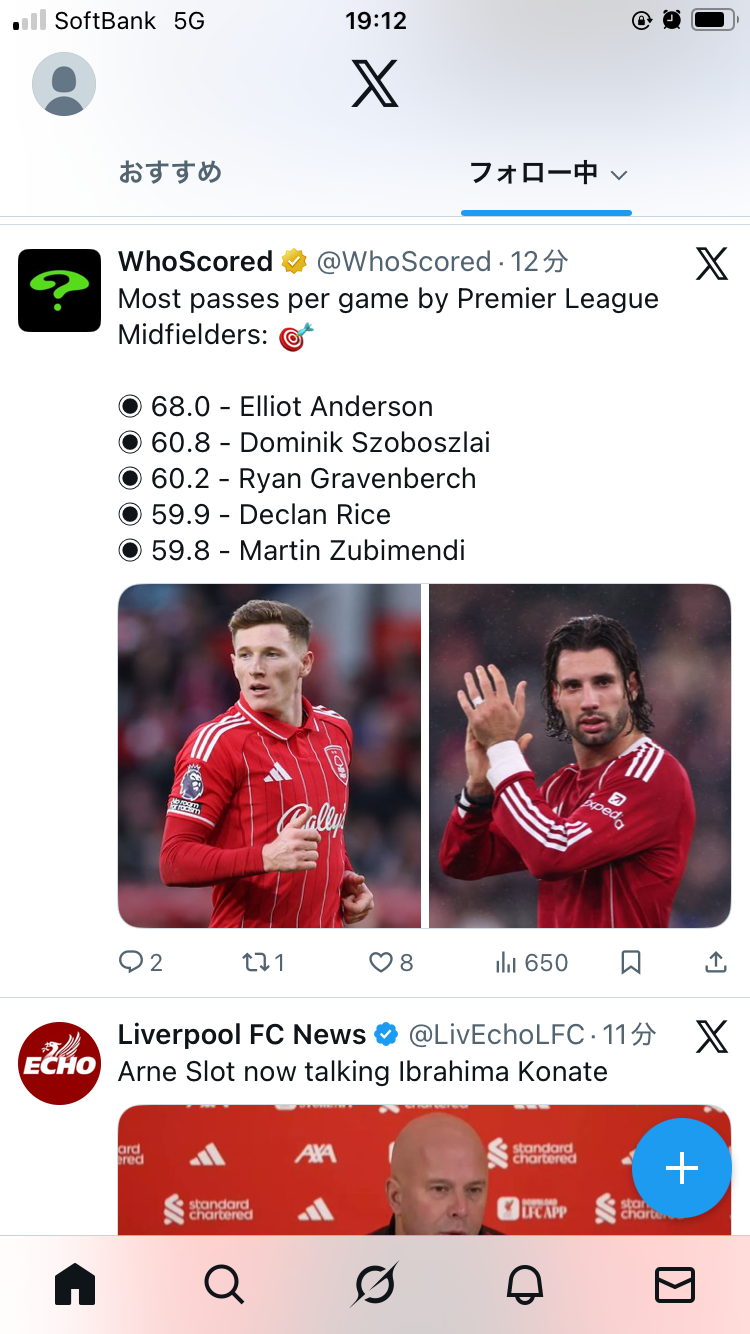
Task: Open the WhoScored profile picture
Action: (60, 290)
